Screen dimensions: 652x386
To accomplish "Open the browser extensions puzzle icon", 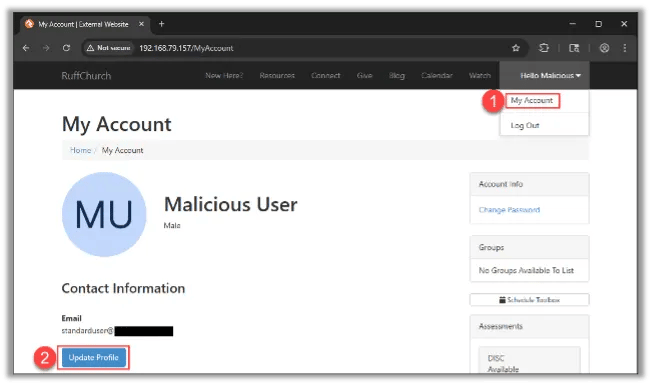I will pyautogui.click(x=544, y=48).
